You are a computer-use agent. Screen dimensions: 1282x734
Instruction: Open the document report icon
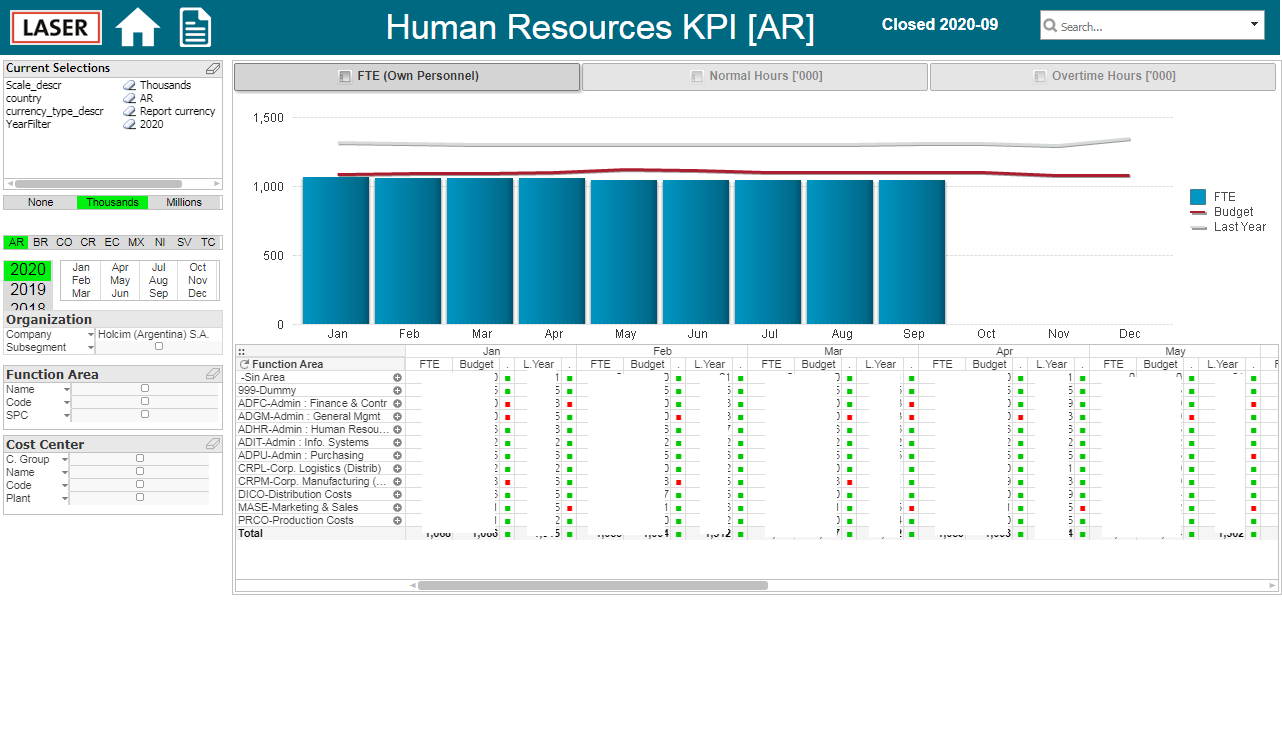196,27
